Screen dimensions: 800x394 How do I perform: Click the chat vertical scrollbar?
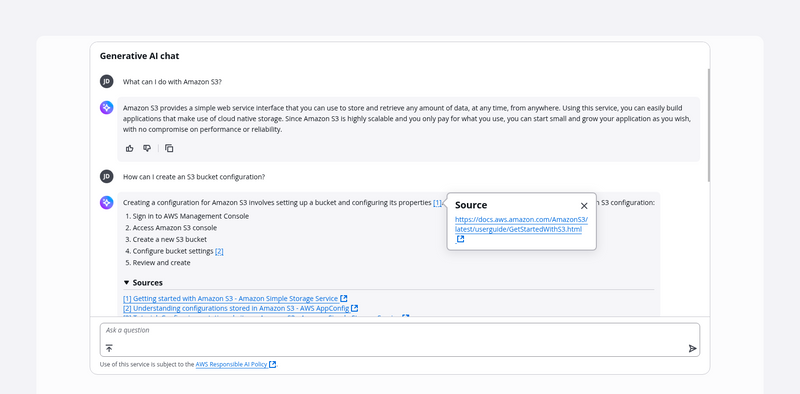tap(708, 125)
